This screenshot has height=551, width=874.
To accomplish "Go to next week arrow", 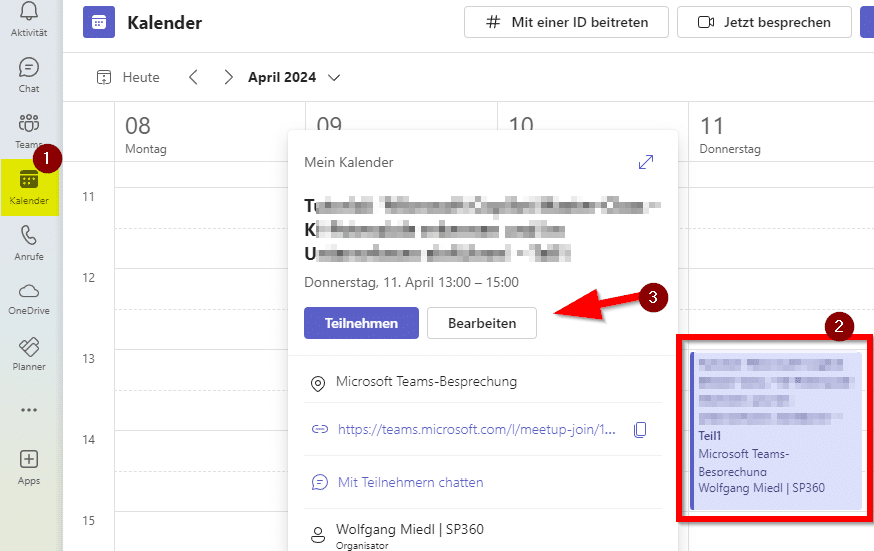I will 229,77.
